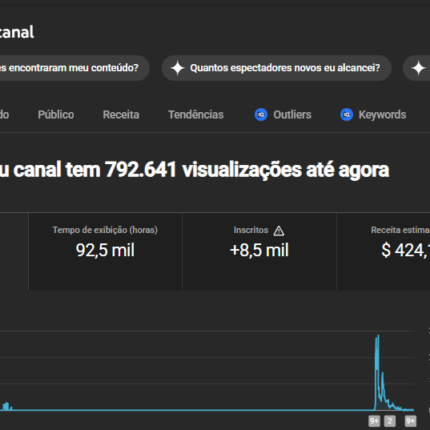The width and height of the screenshot is (430, 430).
Task: Open the Outliers tab
Action: coord(283,115)
